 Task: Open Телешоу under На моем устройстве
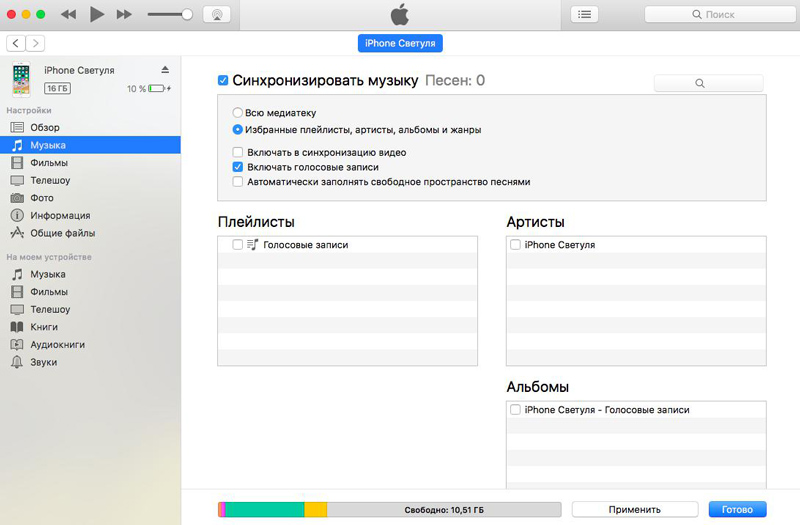tap(90, 309)
